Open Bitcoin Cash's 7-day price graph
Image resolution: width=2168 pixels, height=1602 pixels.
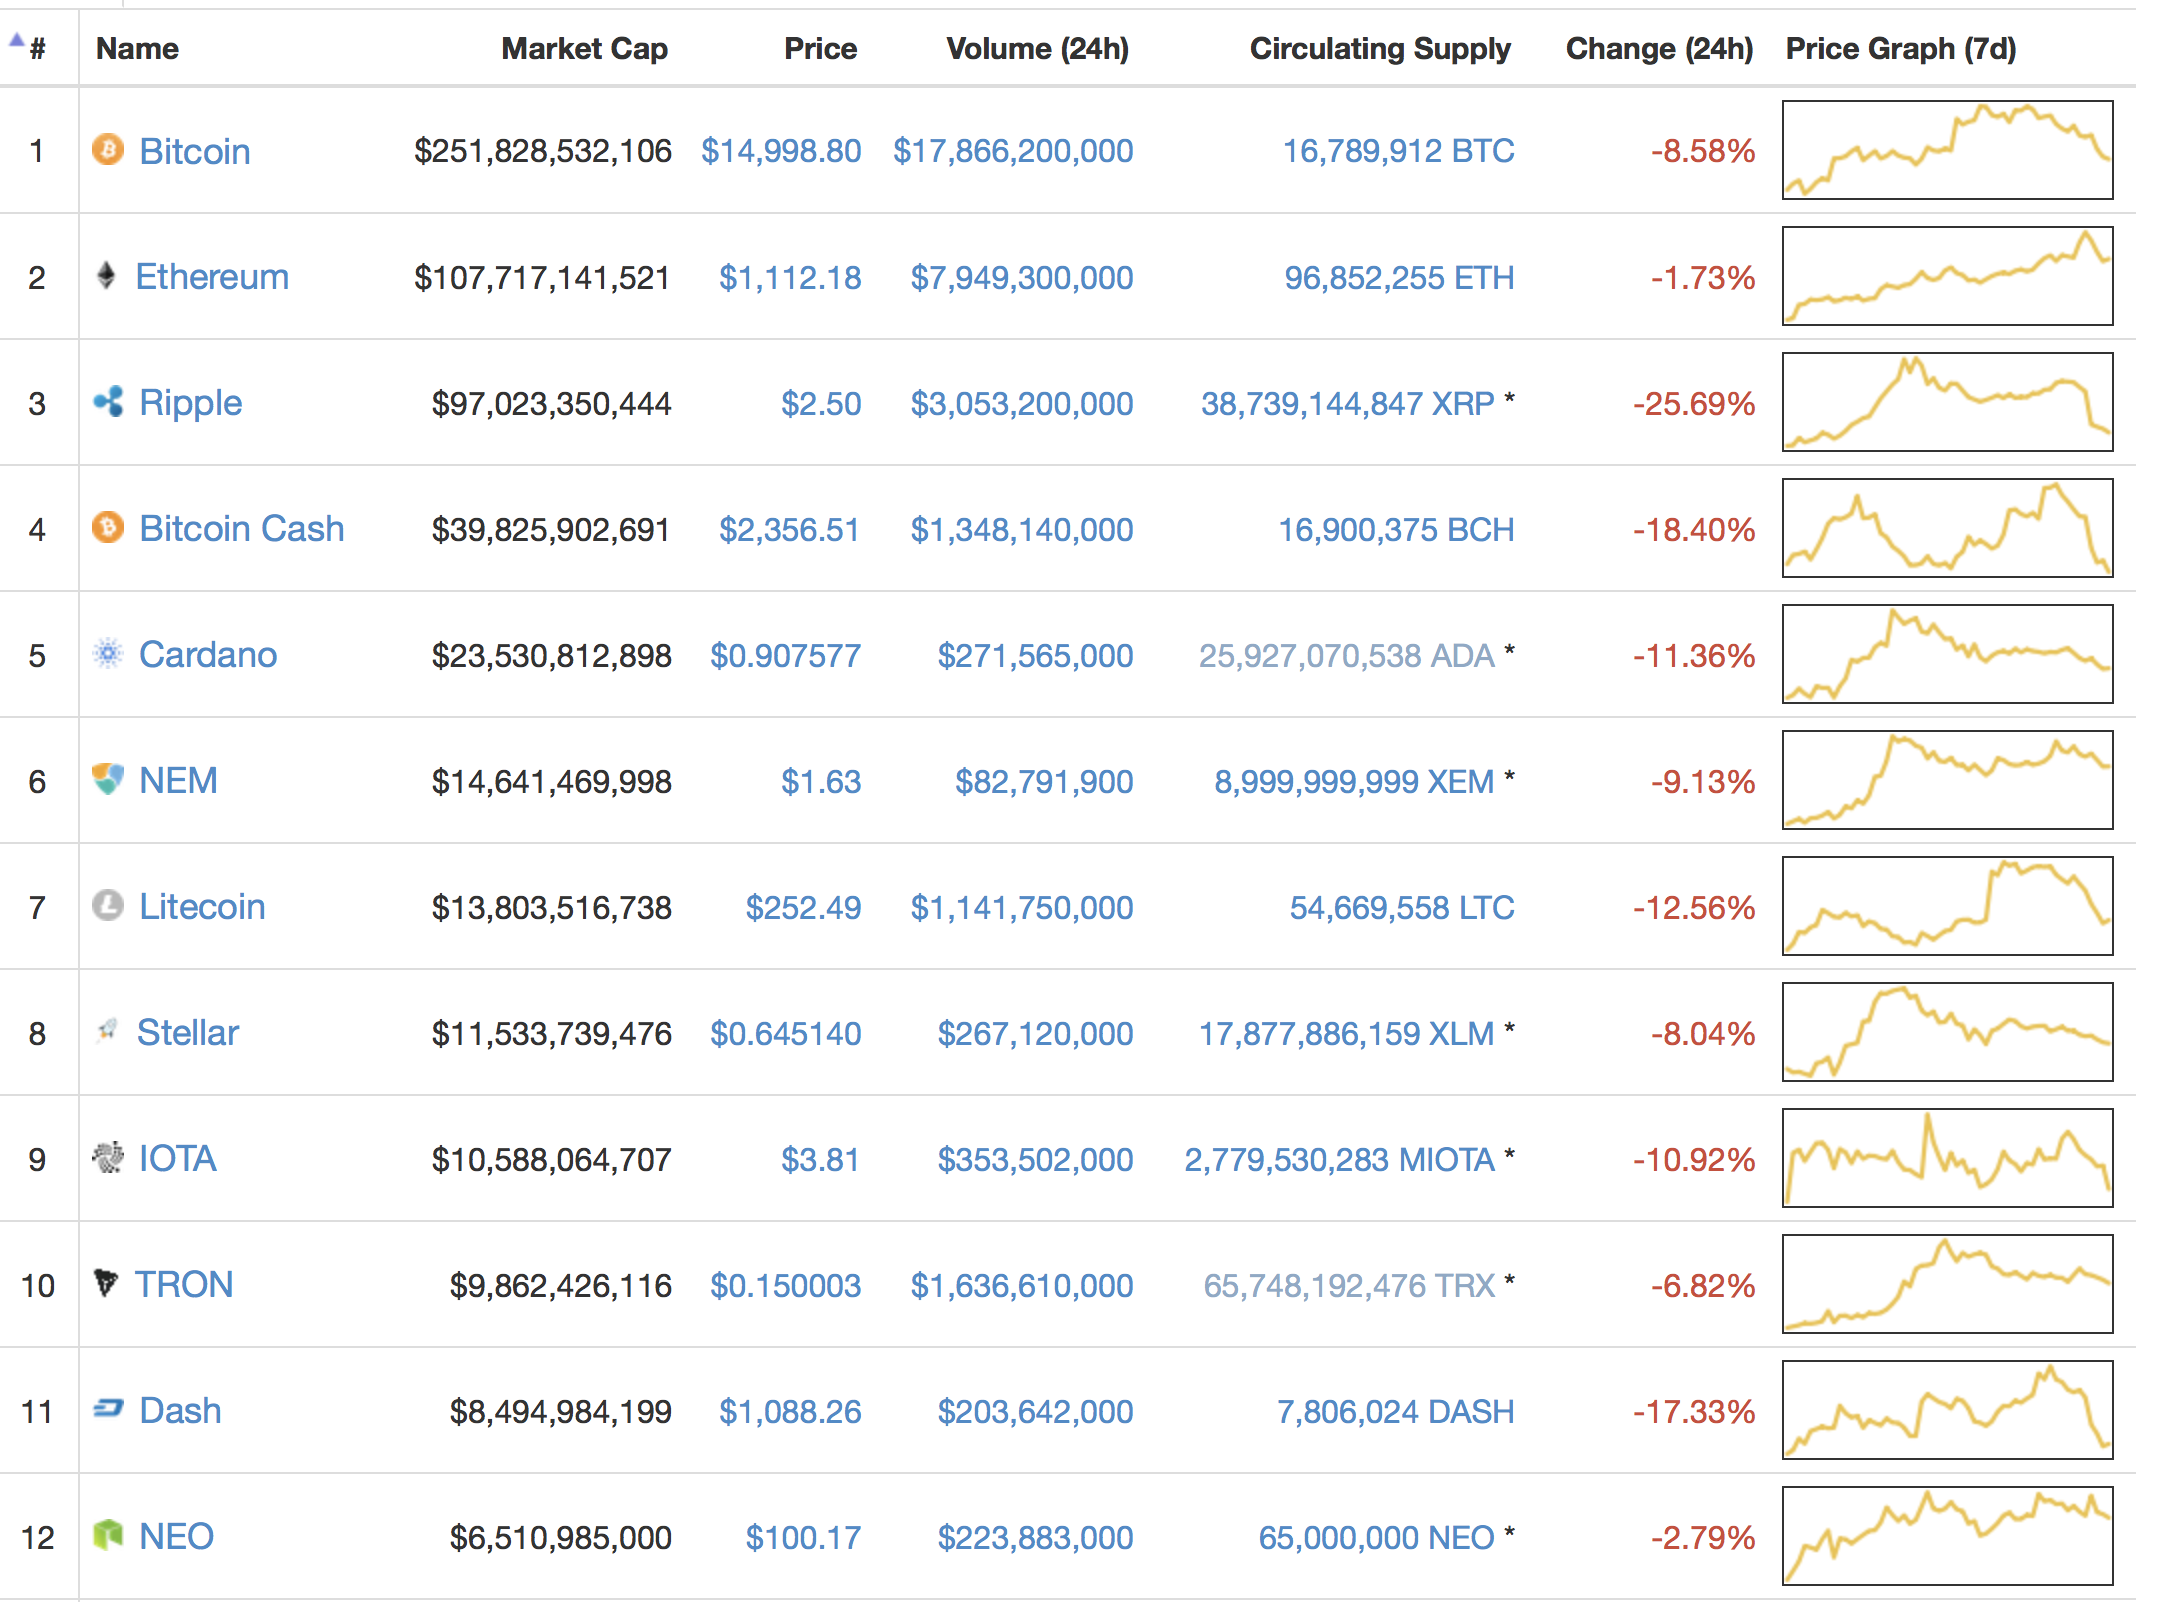[1947, 528]
